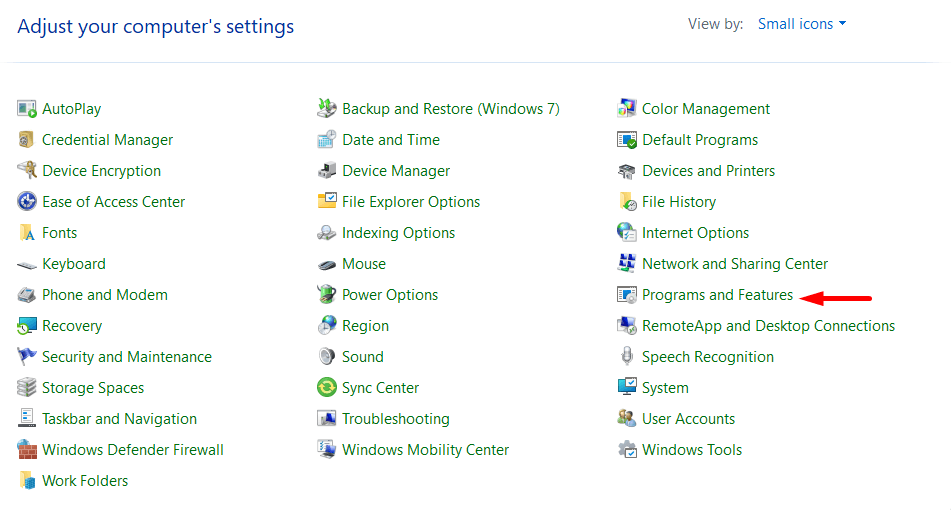The height and width of the screenshot is (510, 951).
Task: Click the Programs and Features icon
Action: click(x=627, y=295)
